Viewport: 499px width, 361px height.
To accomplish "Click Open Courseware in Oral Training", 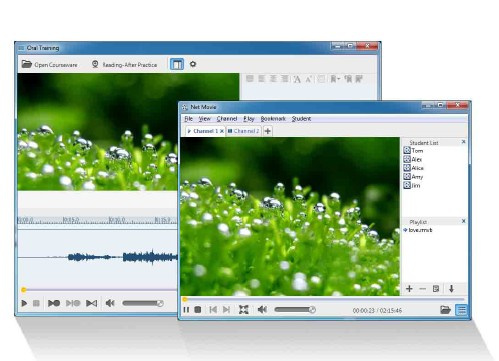I will [49, 64].
